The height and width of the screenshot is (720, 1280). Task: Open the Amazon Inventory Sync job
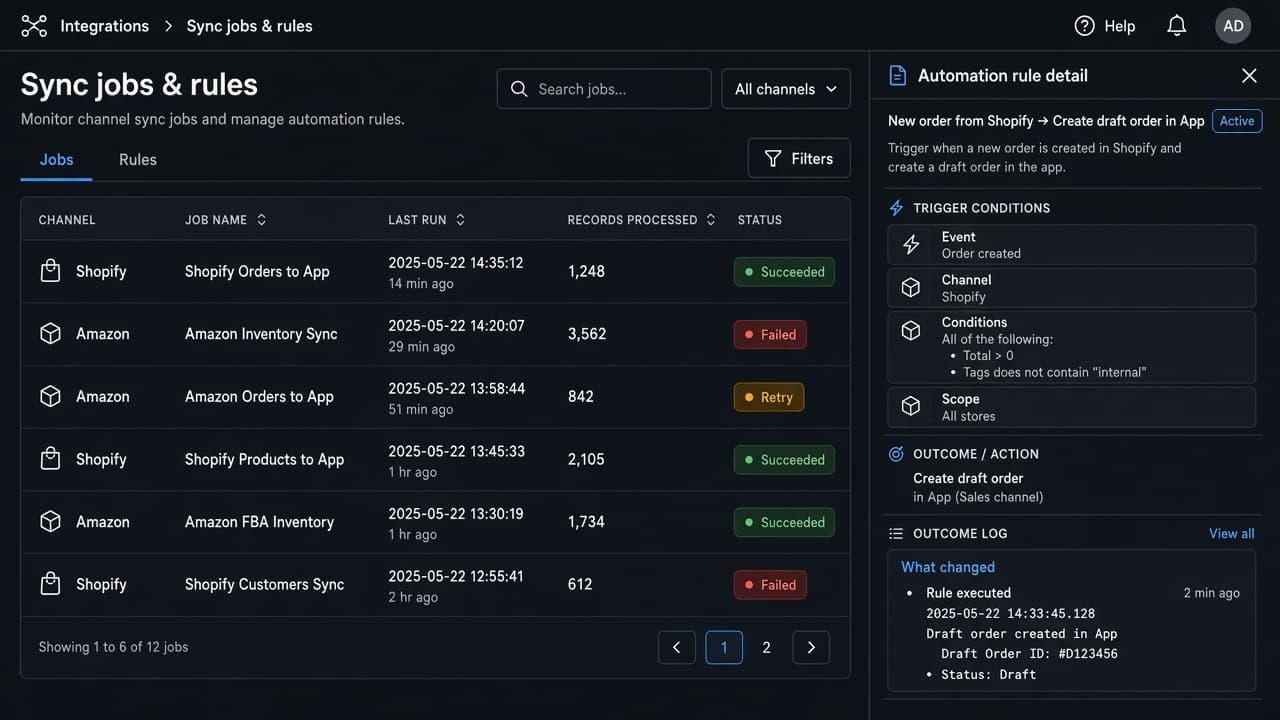pos(261,334)
